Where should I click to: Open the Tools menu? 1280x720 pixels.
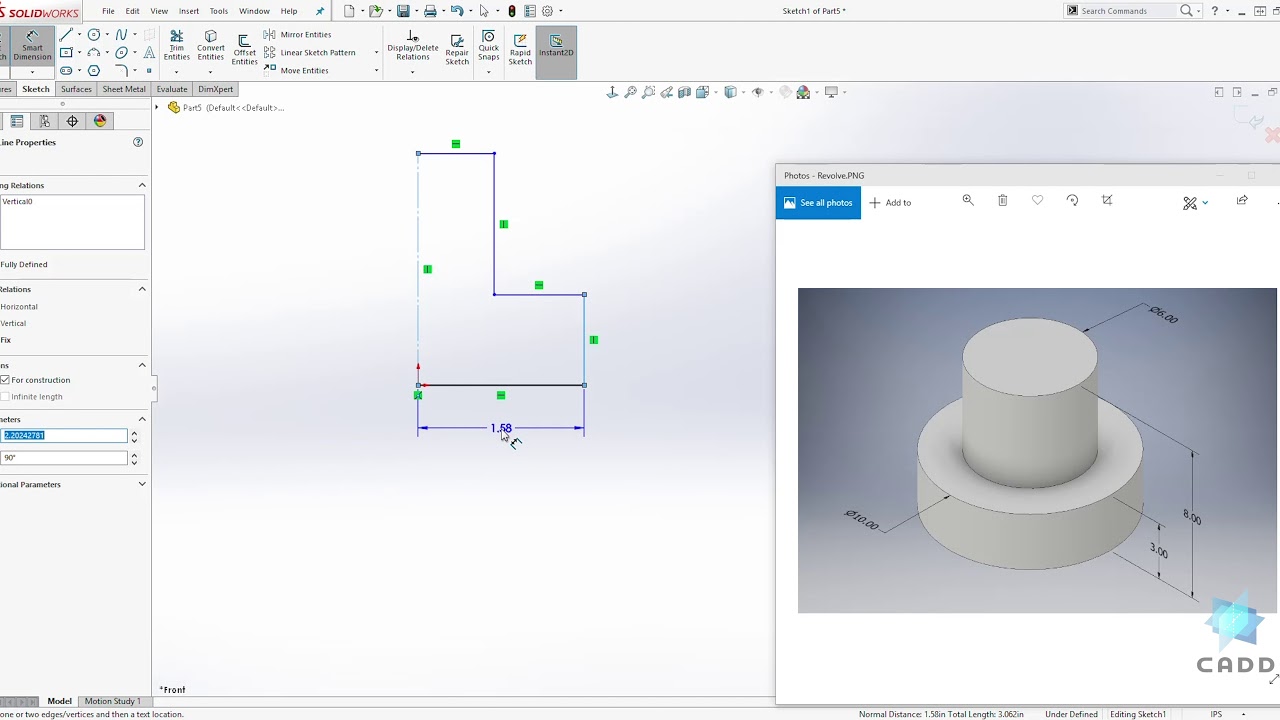[x=219, y=11]
